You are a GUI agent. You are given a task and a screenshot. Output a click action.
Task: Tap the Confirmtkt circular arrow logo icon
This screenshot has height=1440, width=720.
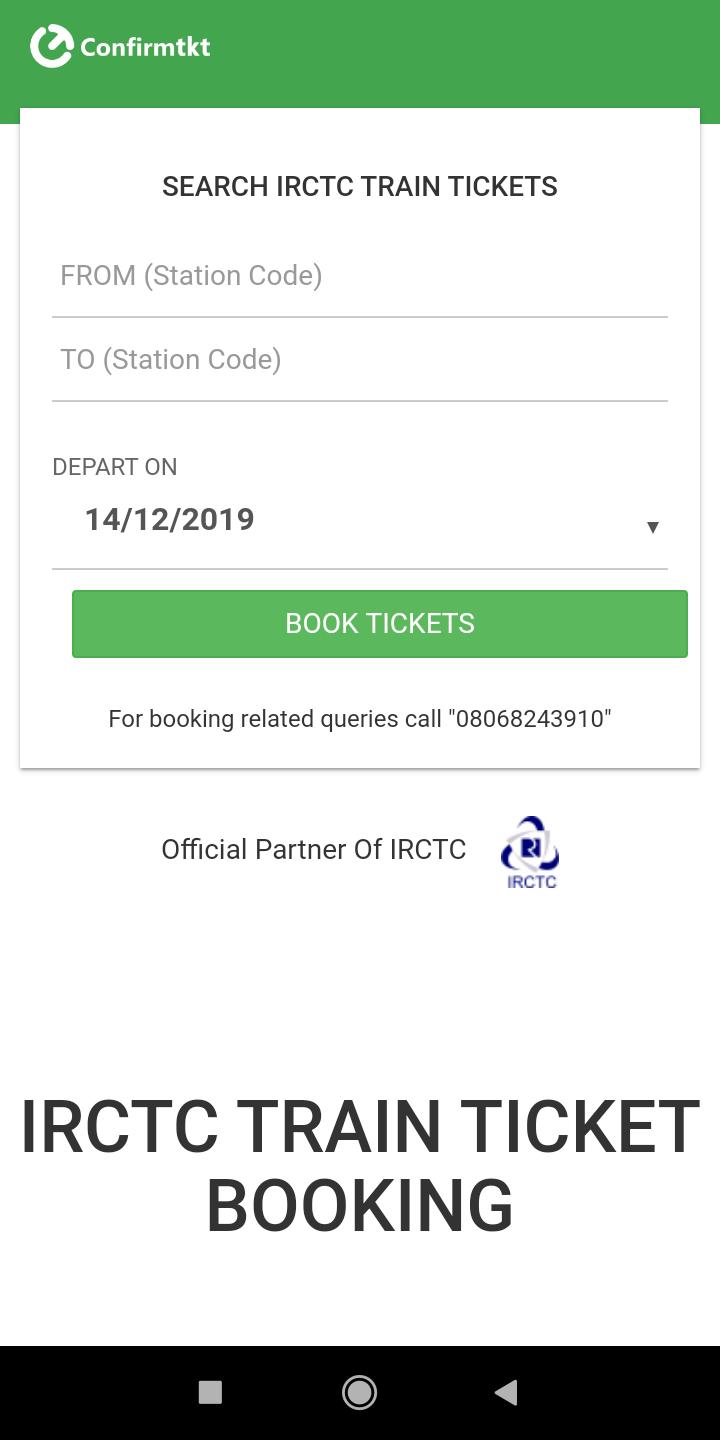click(51, 46)
